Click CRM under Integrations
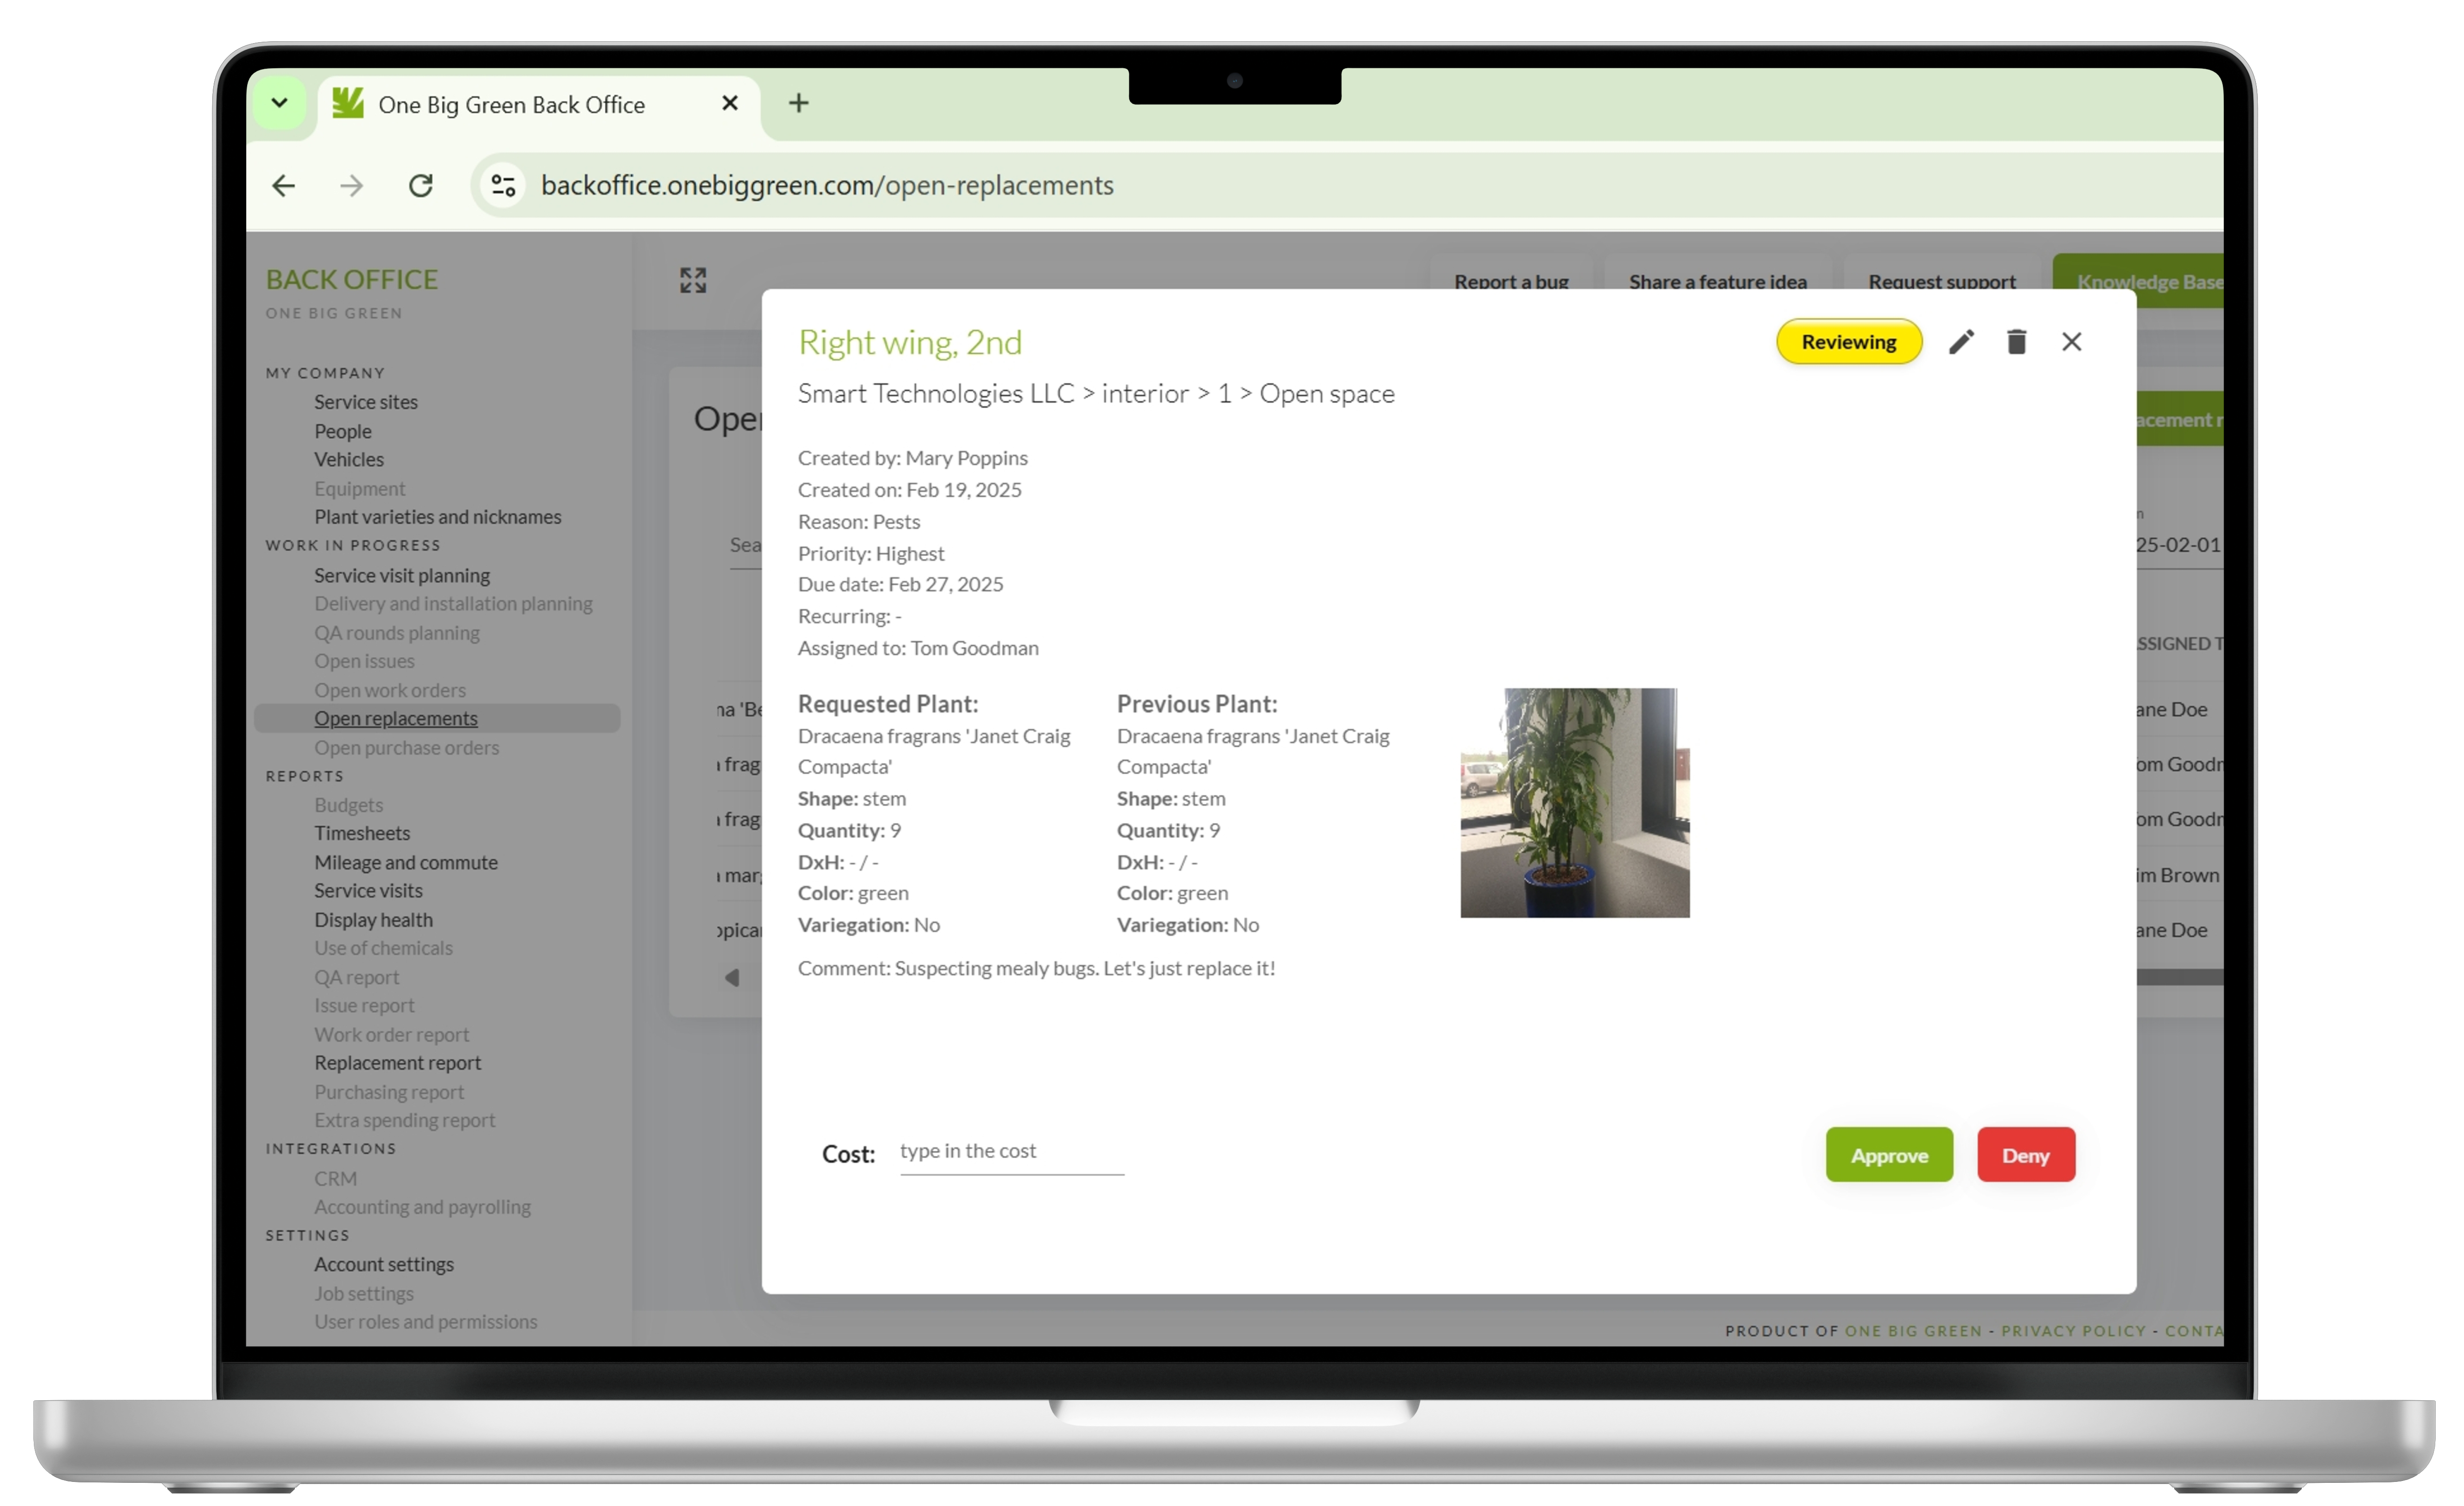 pos(335,1179)
